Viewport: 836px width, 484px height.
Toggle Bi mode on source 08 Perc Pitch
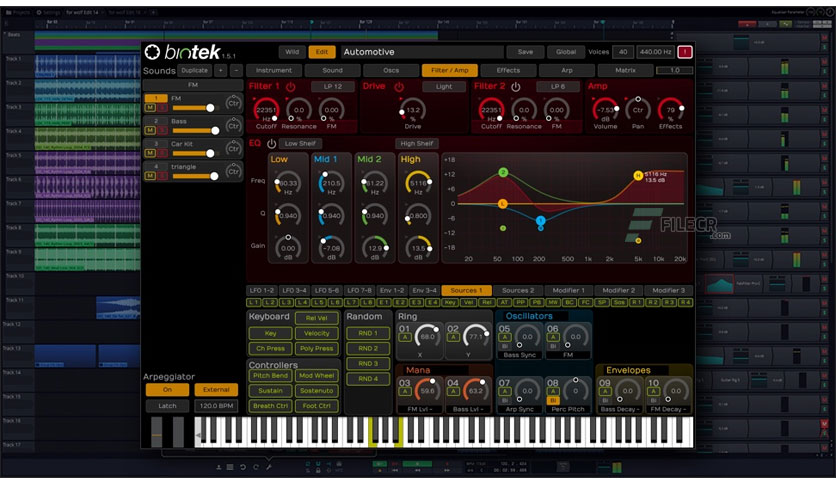(553, 400)
